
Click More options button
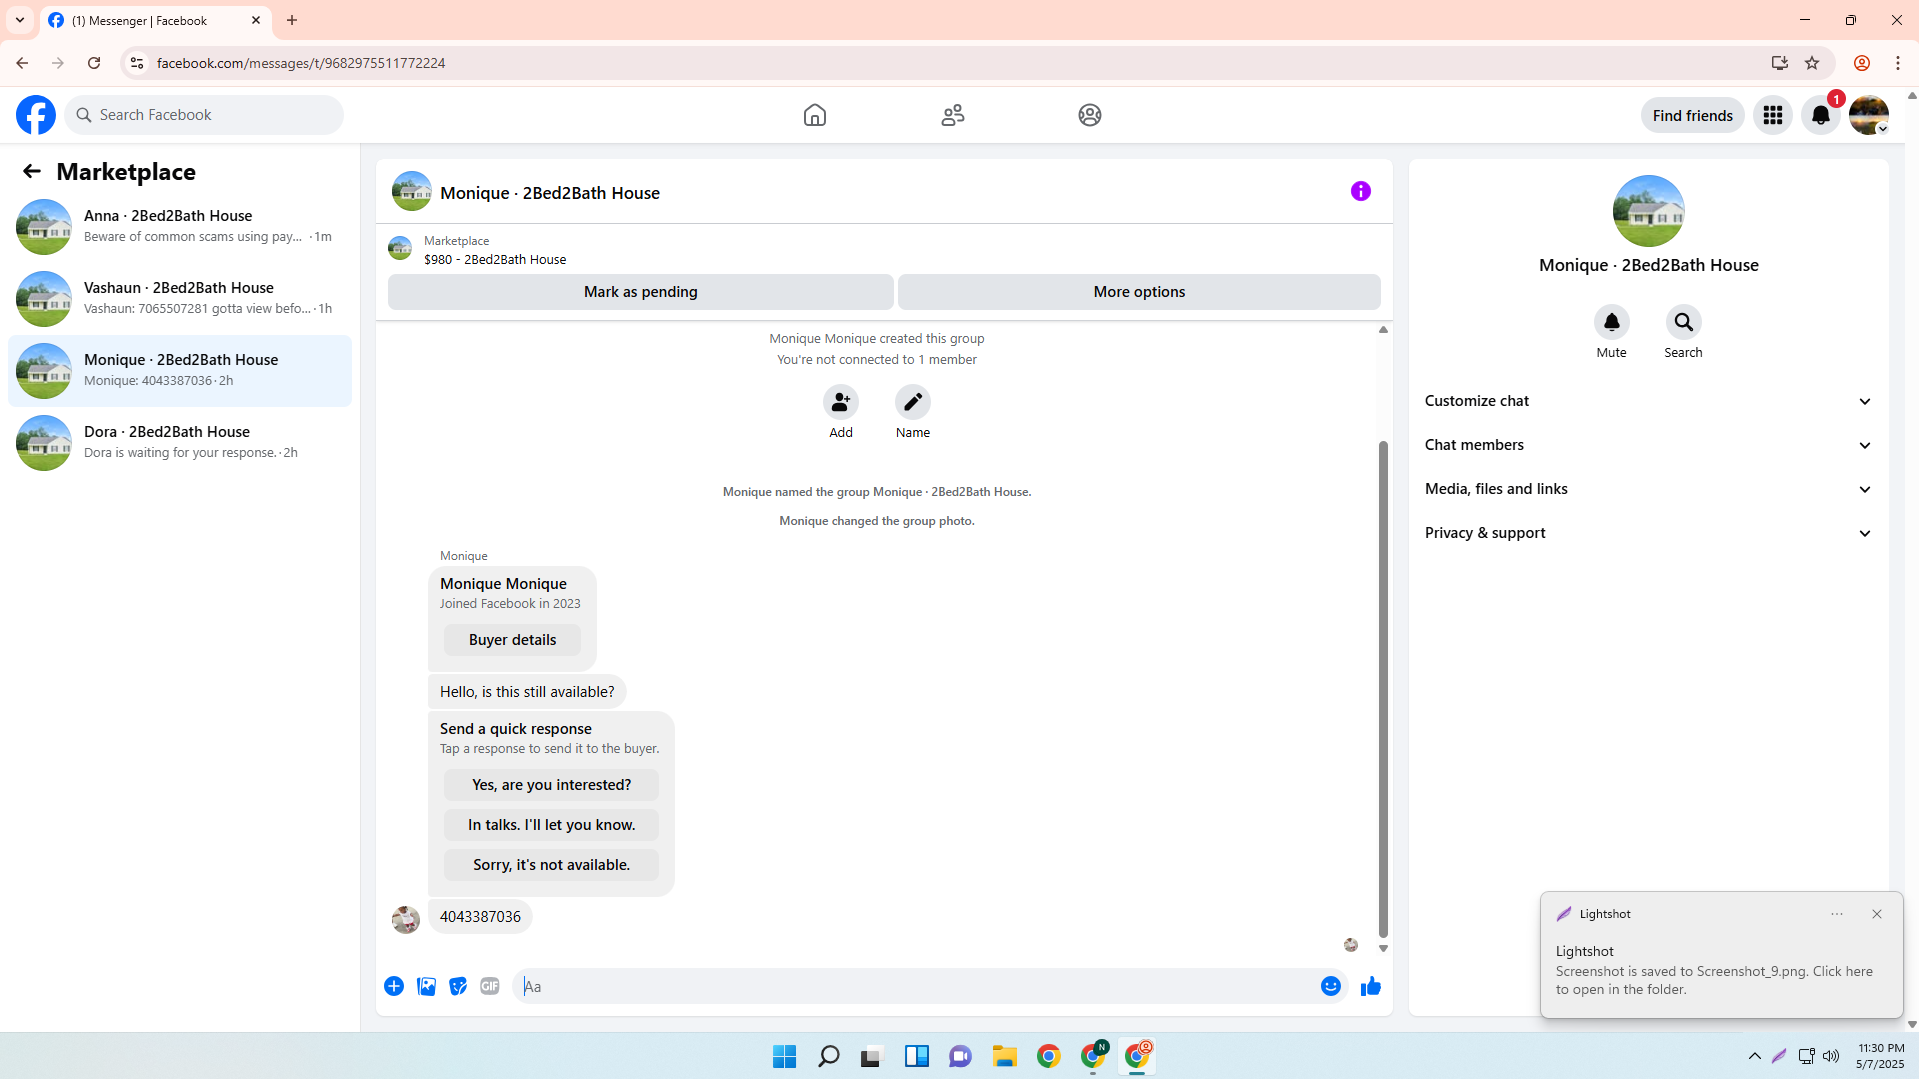point(1139,292)
